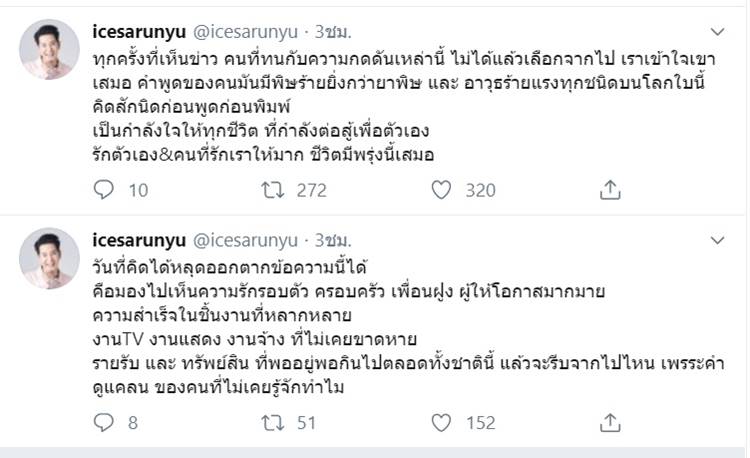Open the second tweet's timestamp
This screenshot has width=750, height=458.
pyautogui.click(x=333, y=241)
